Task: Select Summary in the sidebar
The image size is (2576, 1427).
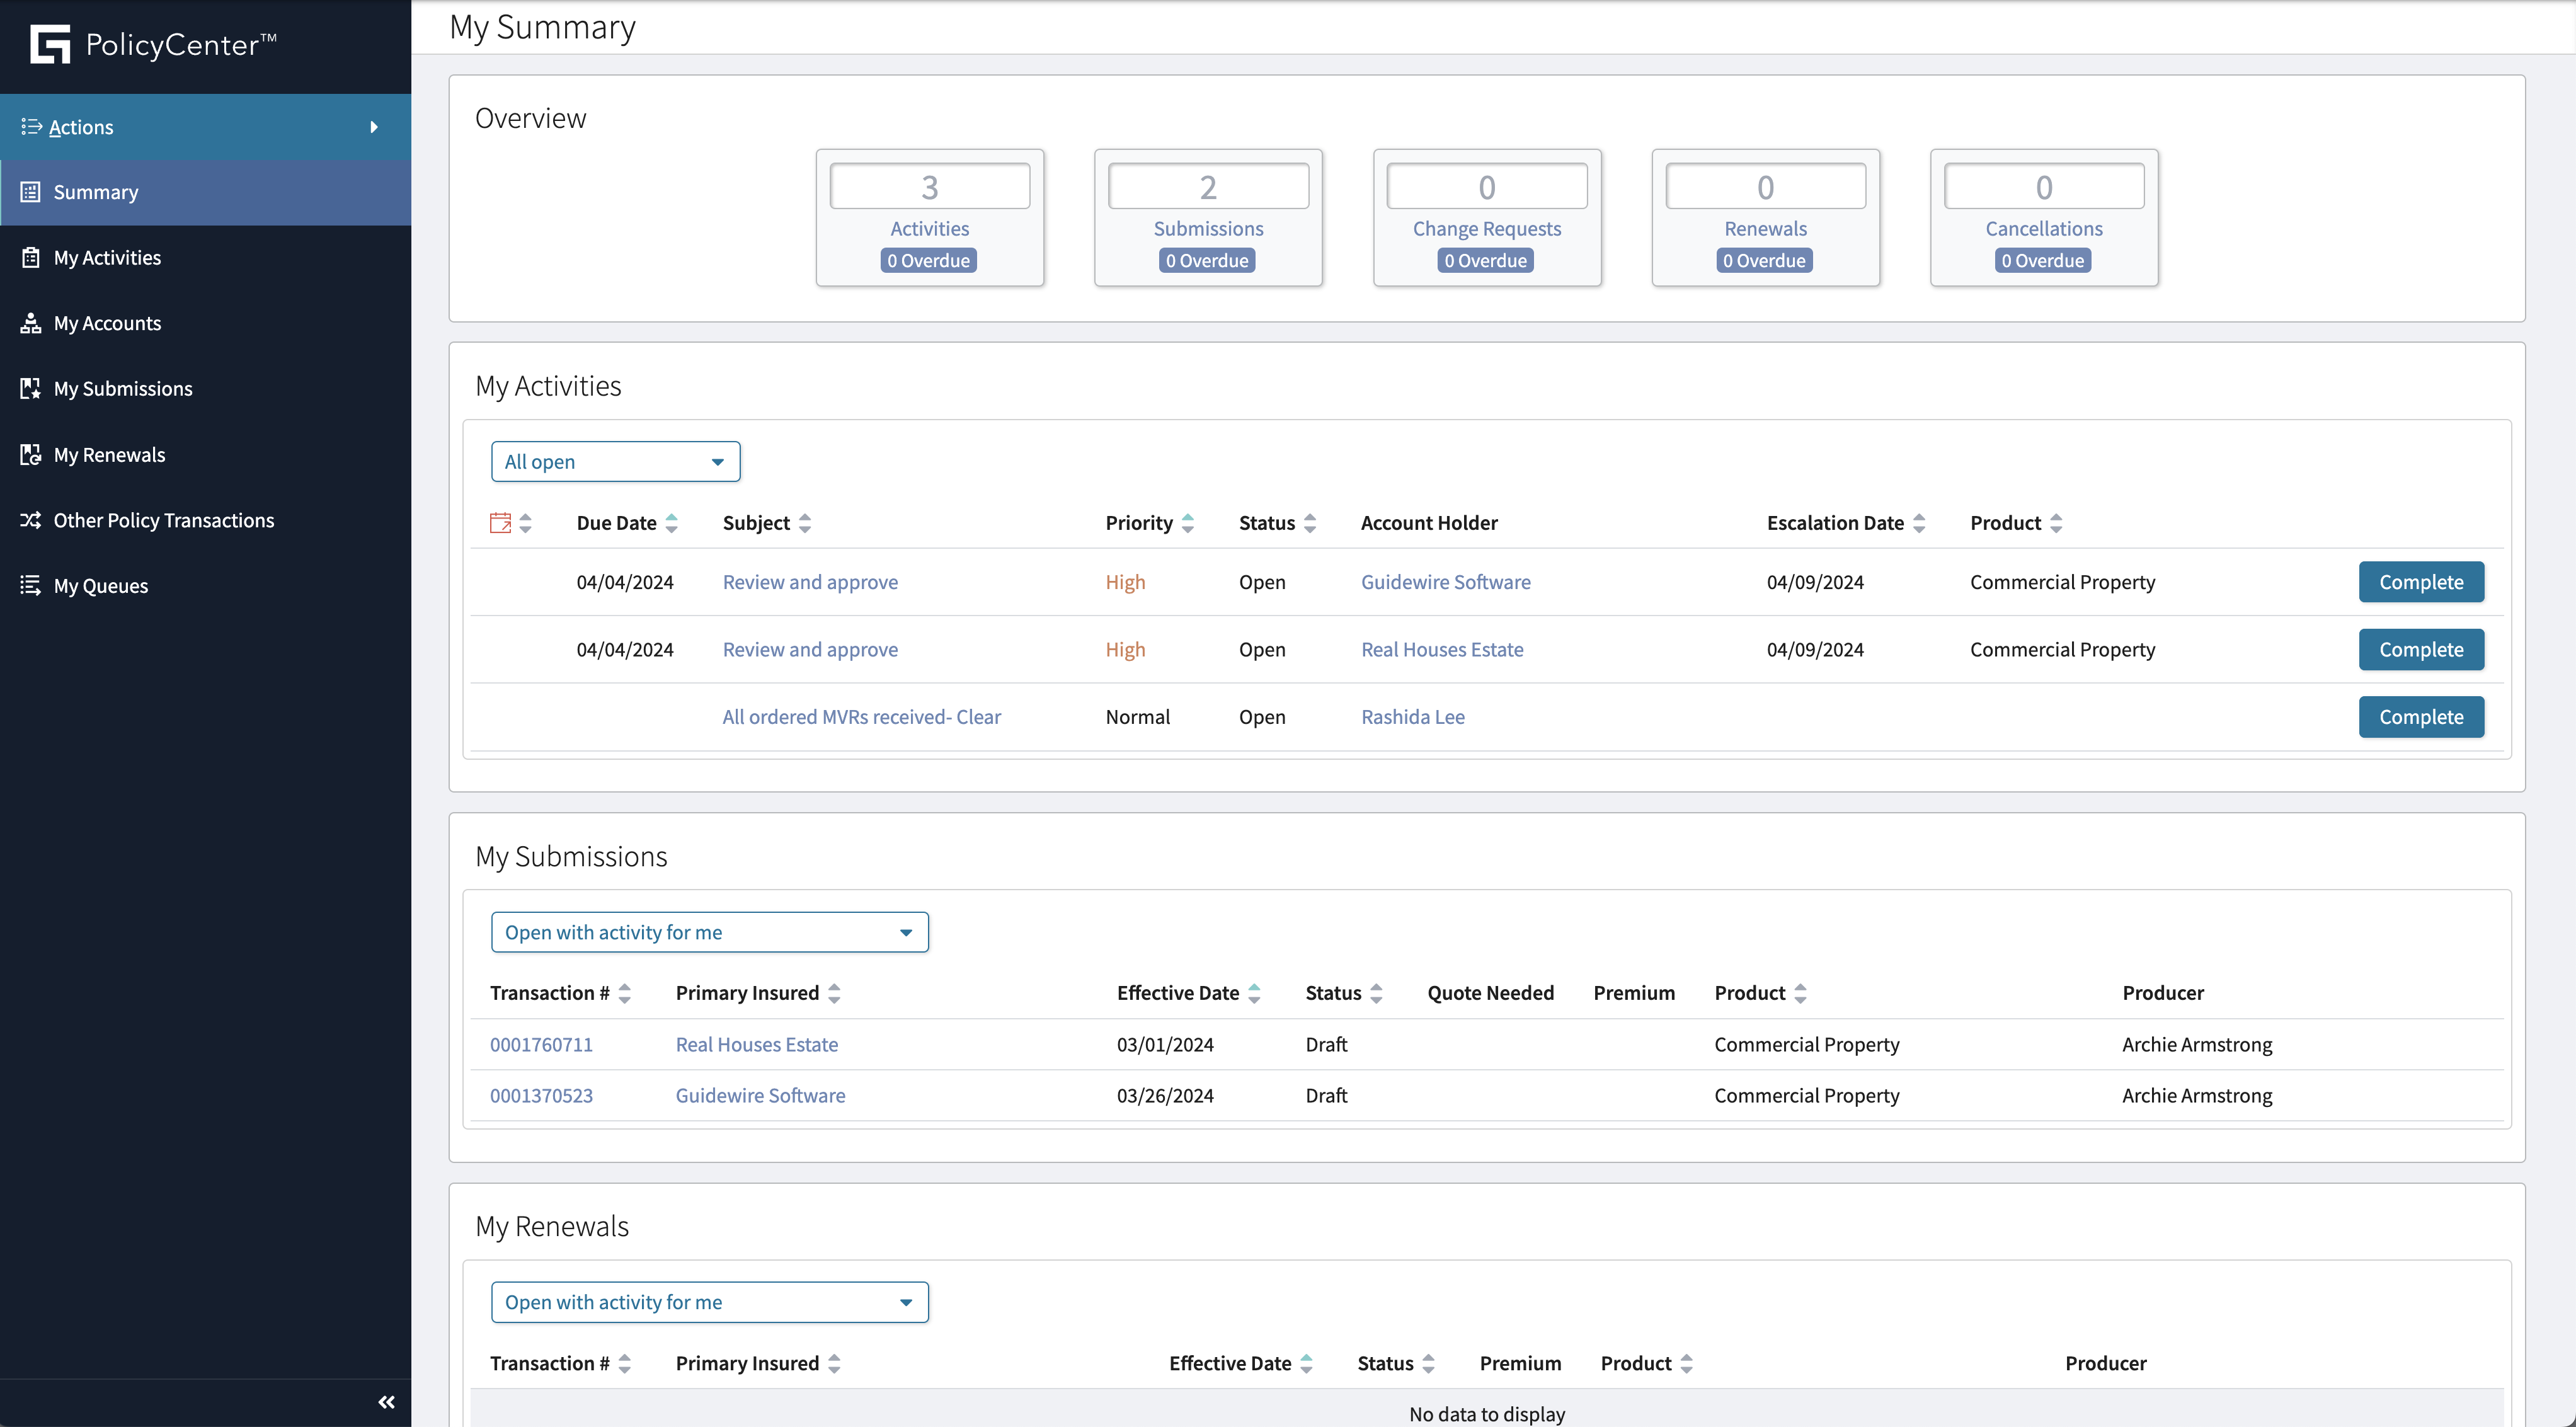Action: [x=96, y=192]
